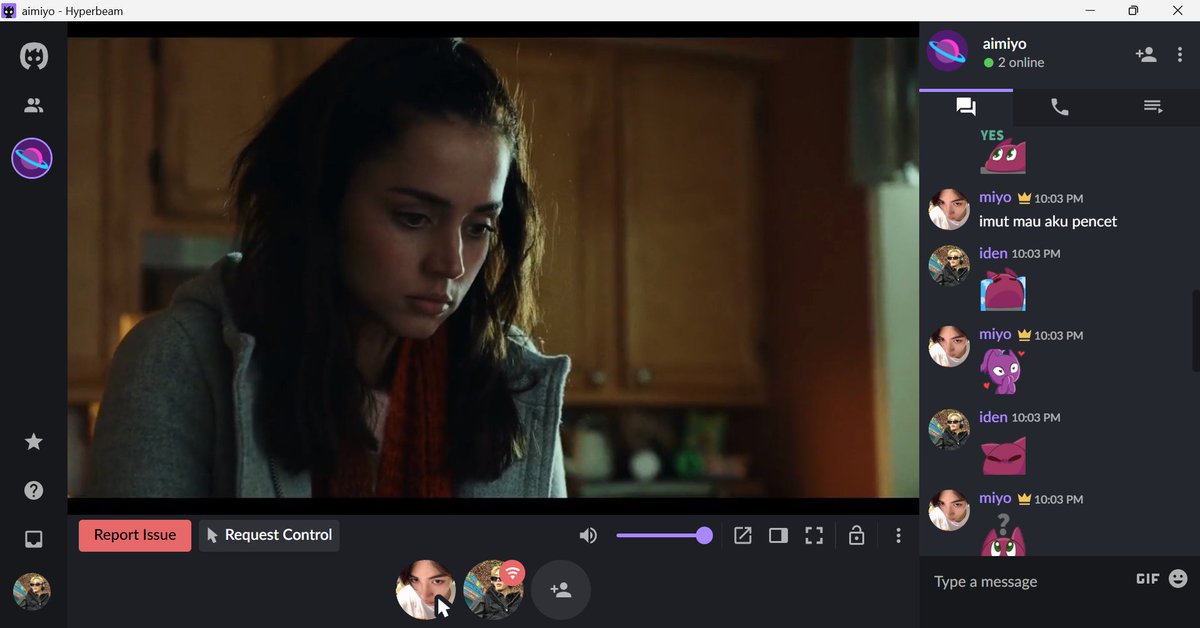Viewport: 1200px width, 628px height.
Task: Open the GIF picker
Action: coord(1147,578)
